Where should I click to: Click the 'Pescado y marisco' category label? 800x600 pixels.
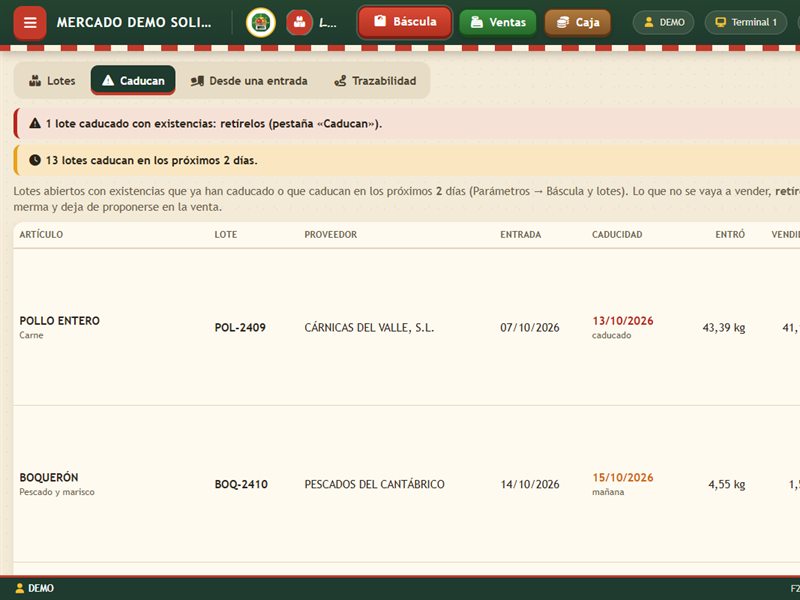(x=57, y=492)
